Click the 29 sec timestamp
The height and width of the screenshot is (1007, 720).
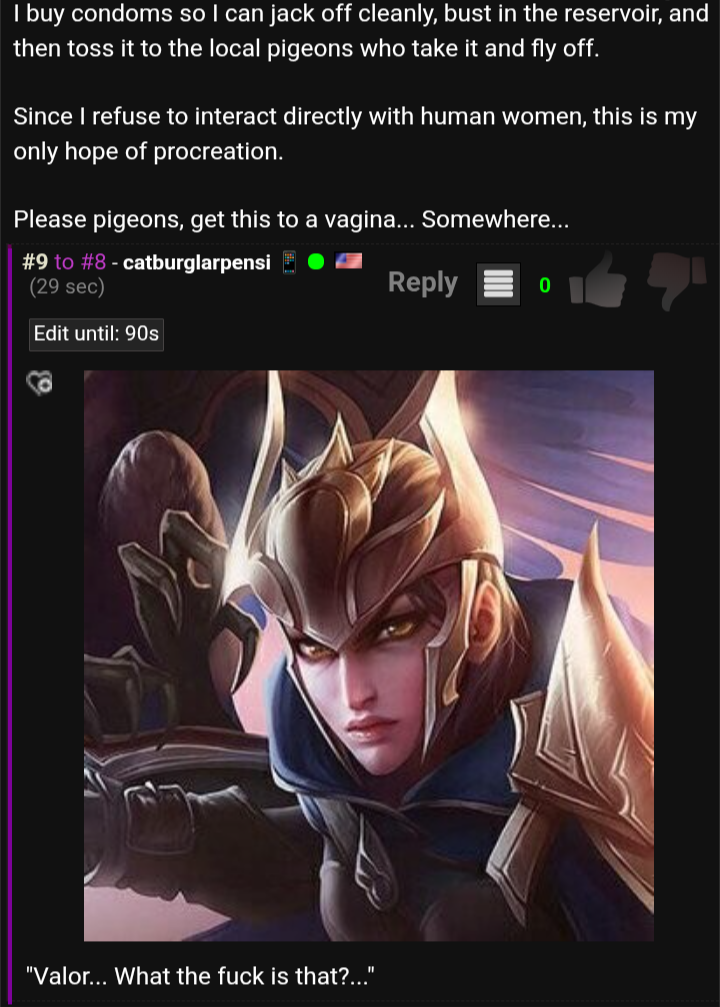[67, 286]
